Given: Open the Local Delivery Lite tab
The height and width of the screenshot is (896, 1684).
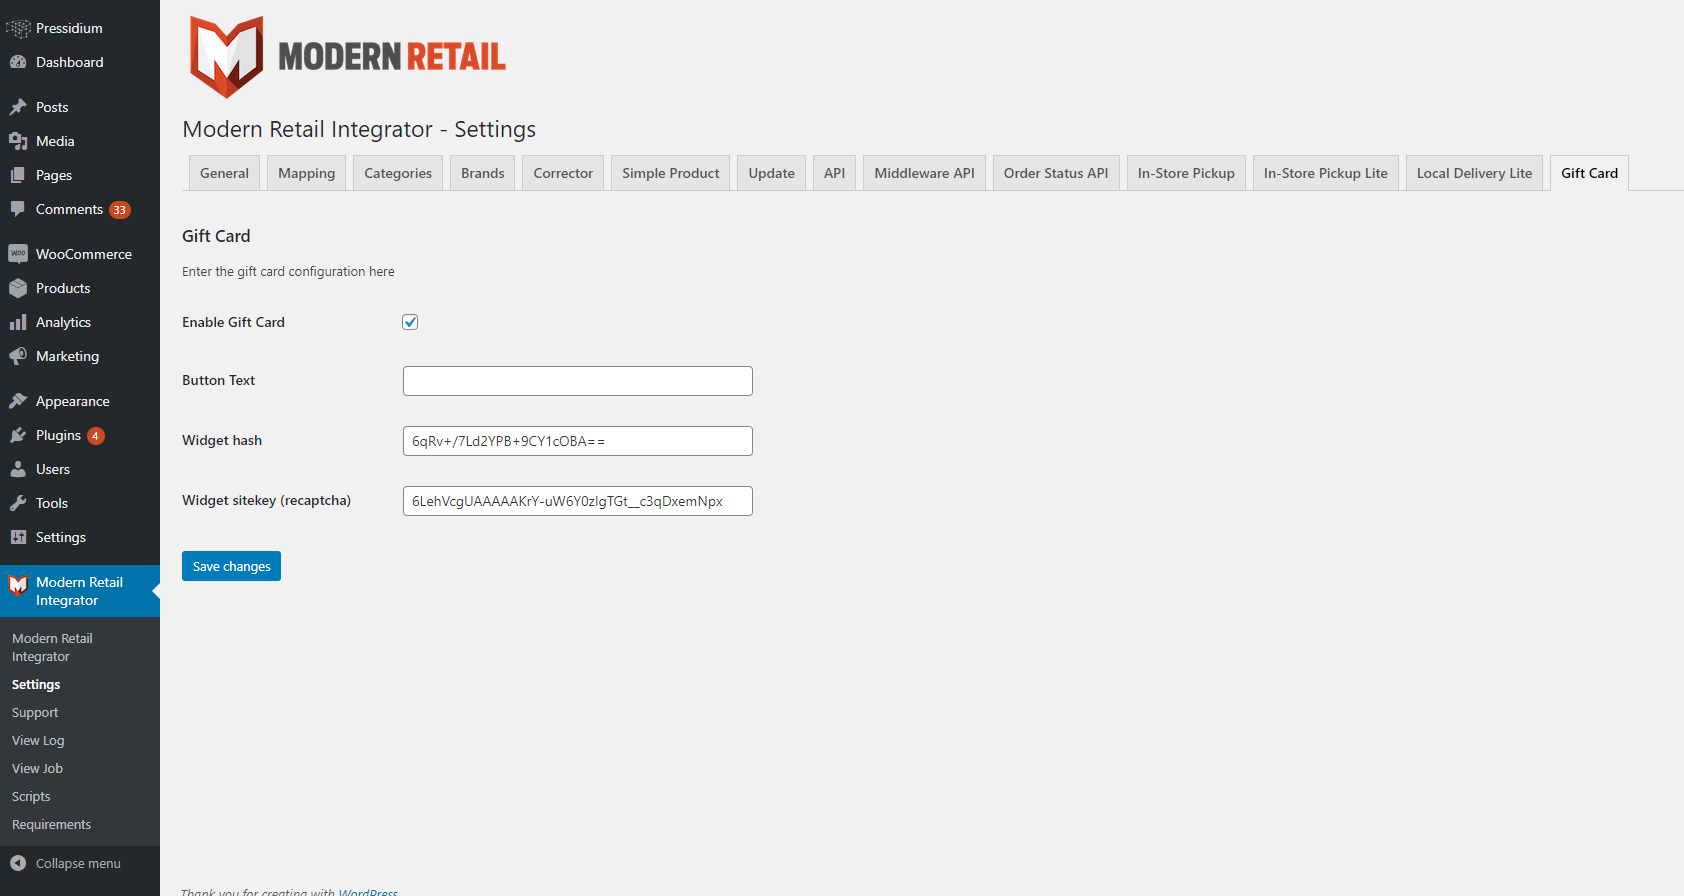Looking at the screenshot, I should point(1475,173).
